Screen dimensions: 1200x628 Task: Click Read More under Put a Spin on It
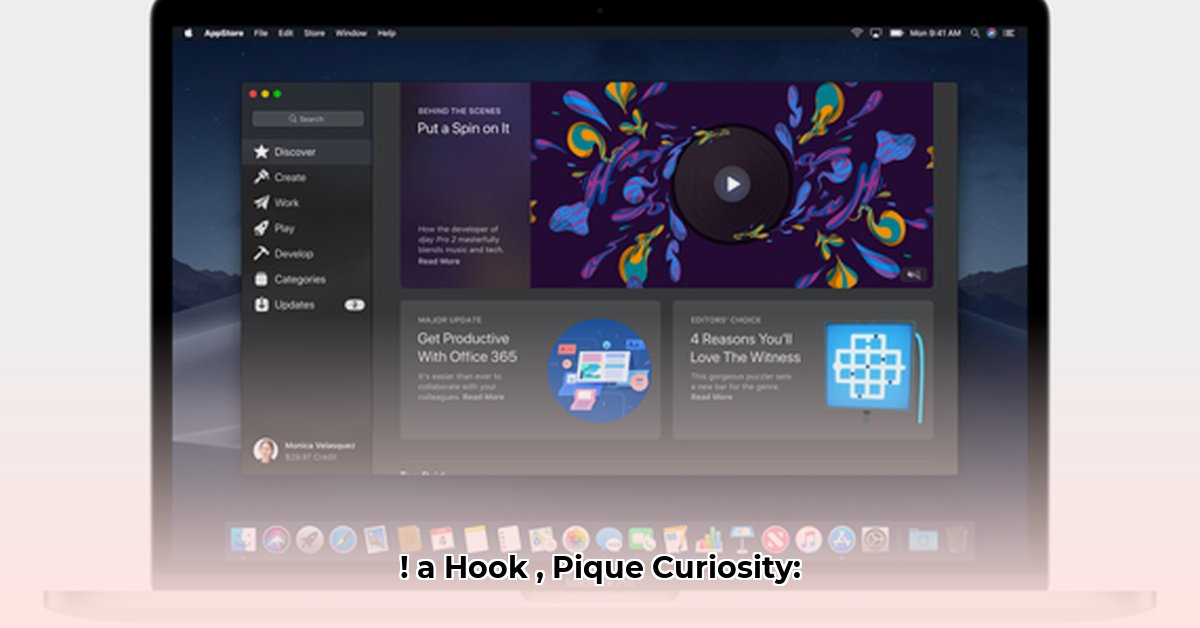(438, 261)
